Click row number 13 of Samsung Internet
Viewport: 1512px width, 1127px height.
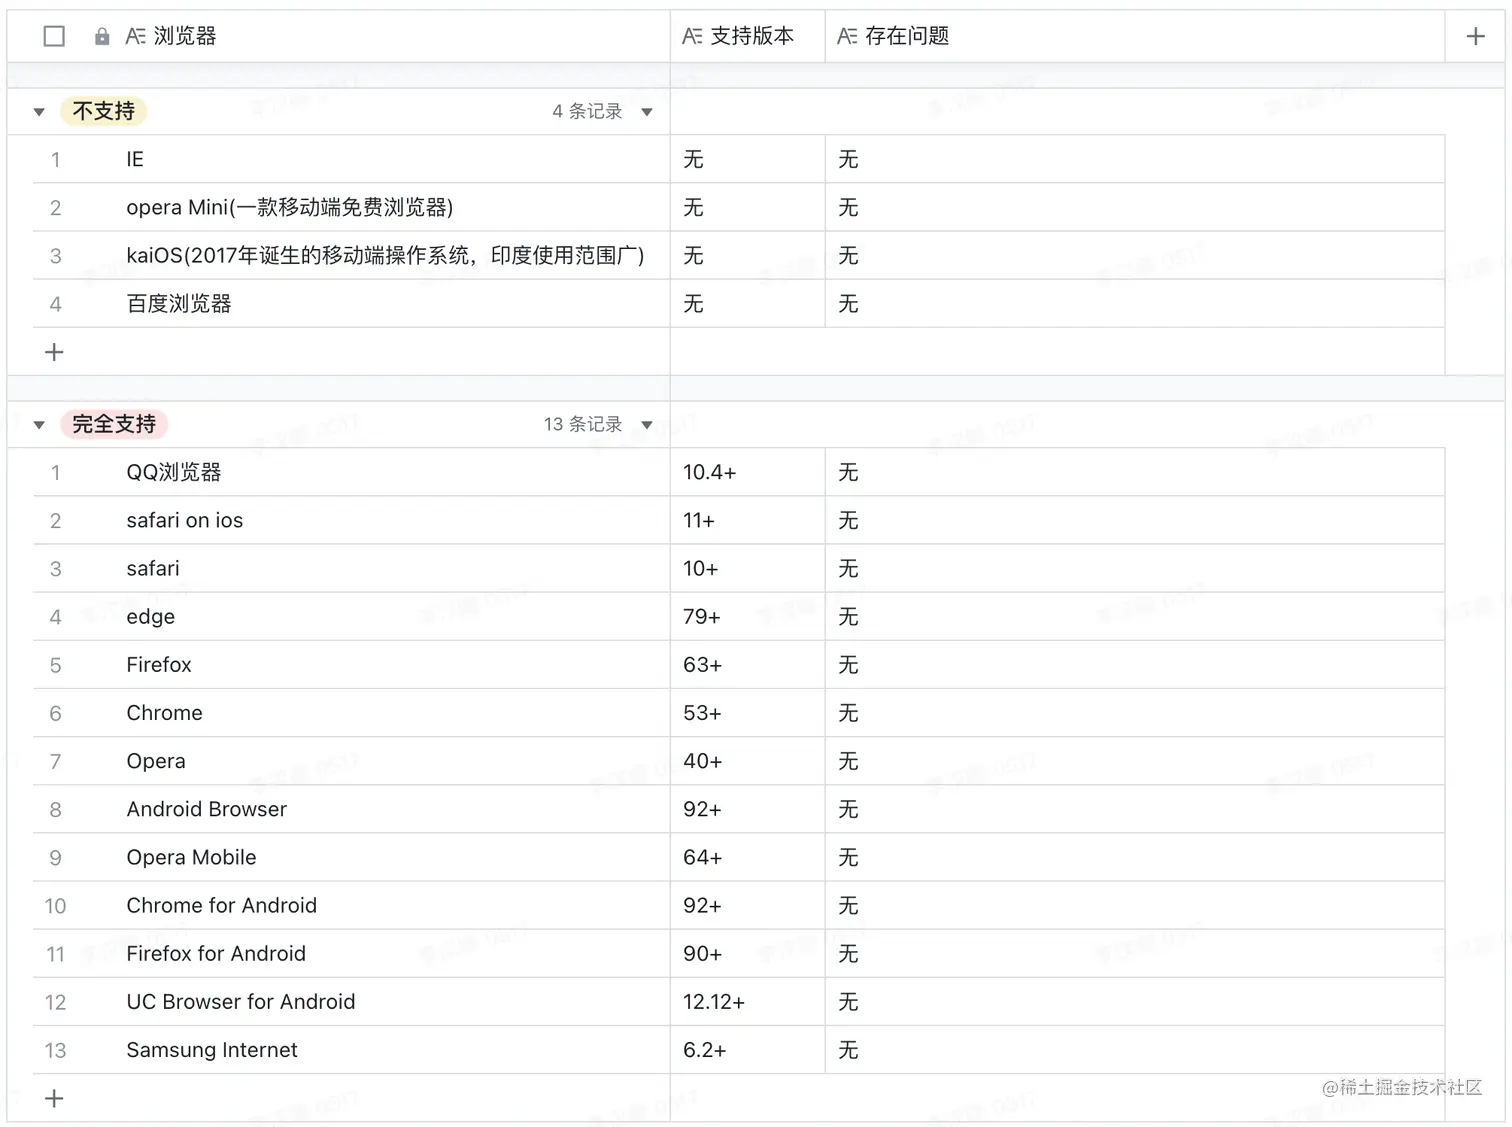coord(55,1050)
